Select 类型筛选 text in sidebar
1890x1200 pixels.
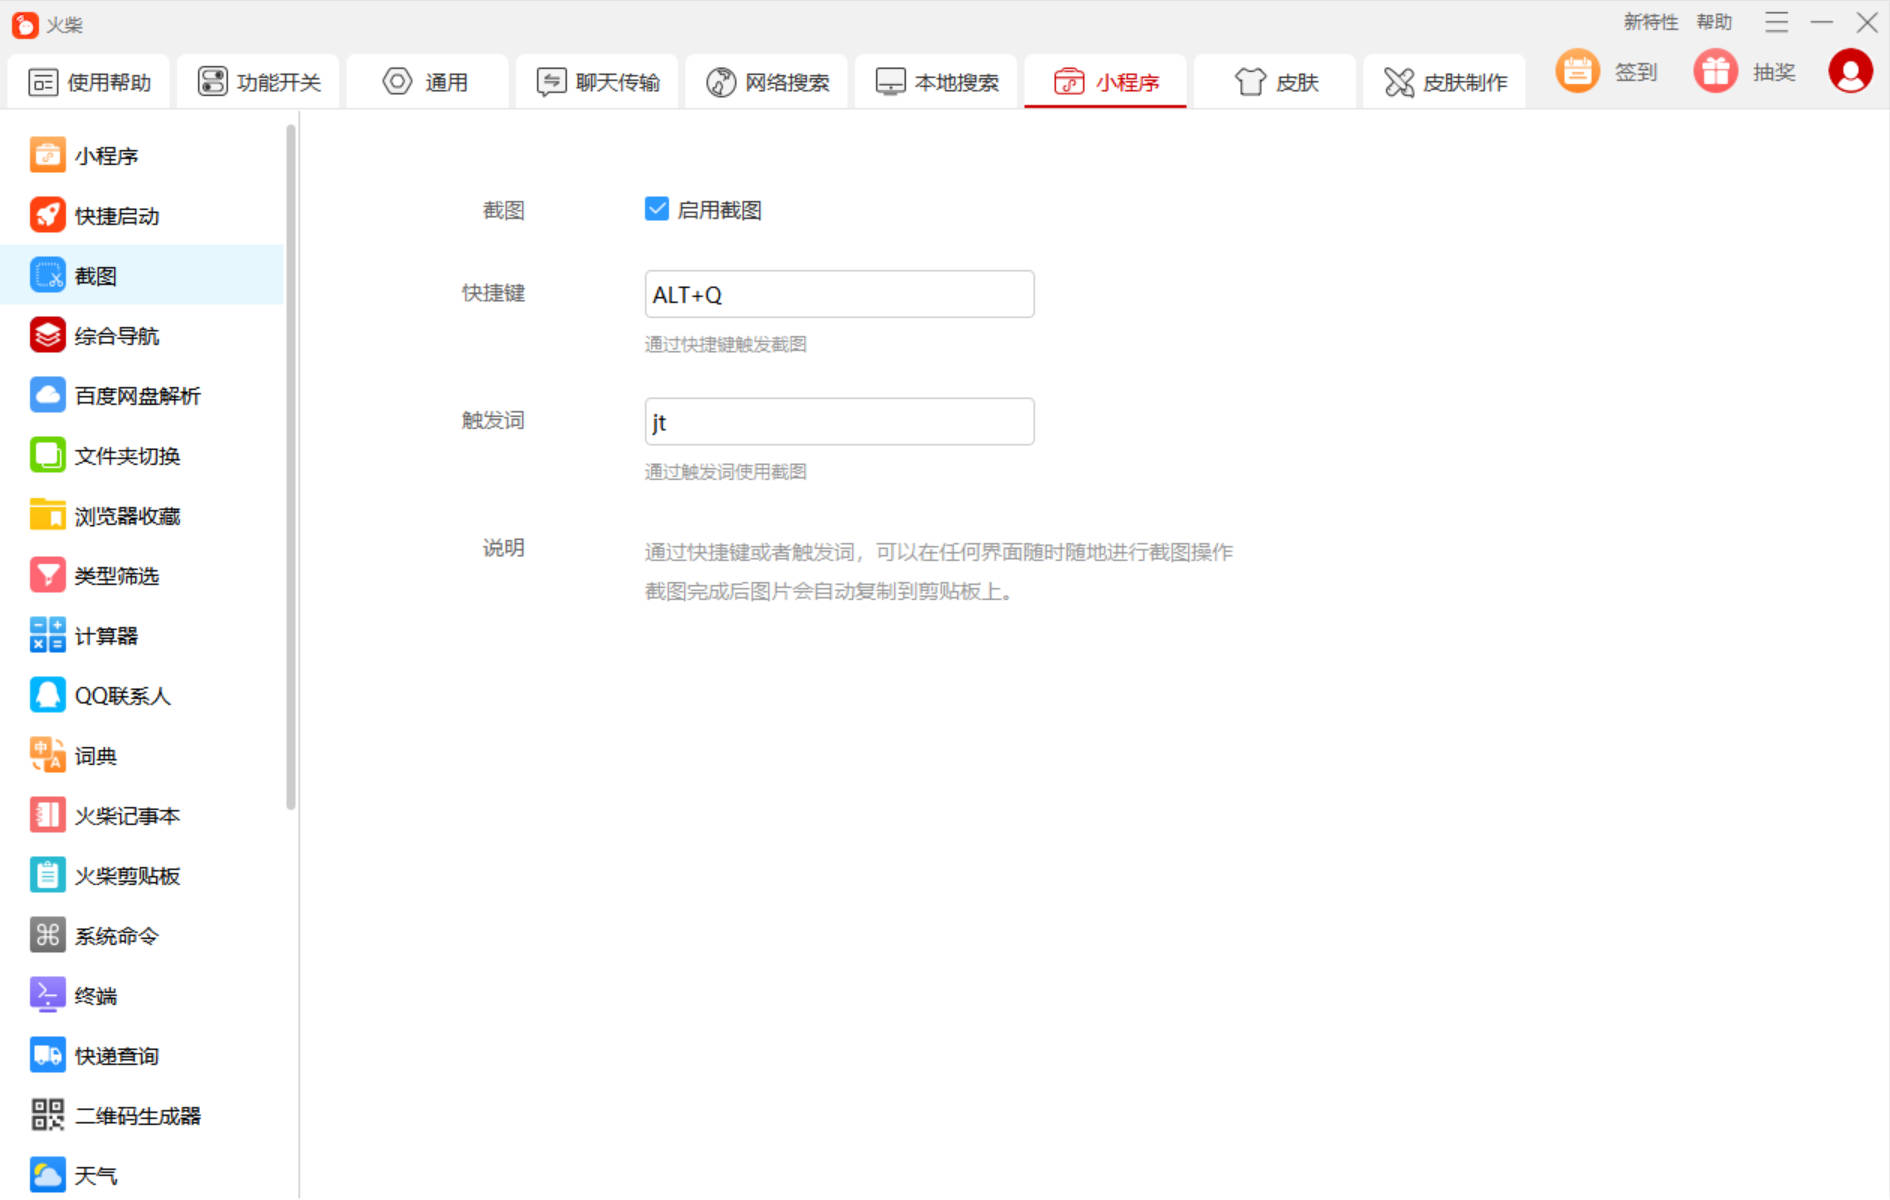117,576
